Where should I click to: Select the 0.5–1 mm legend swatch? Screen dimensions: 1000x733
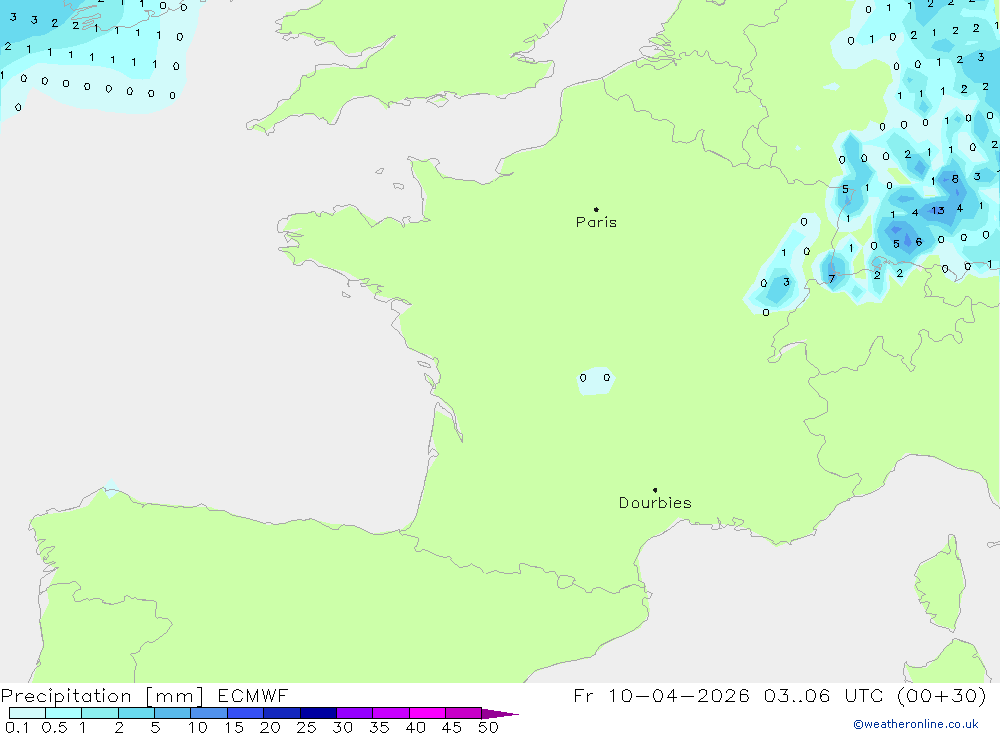pyautogui.click(x=64, y=713)
